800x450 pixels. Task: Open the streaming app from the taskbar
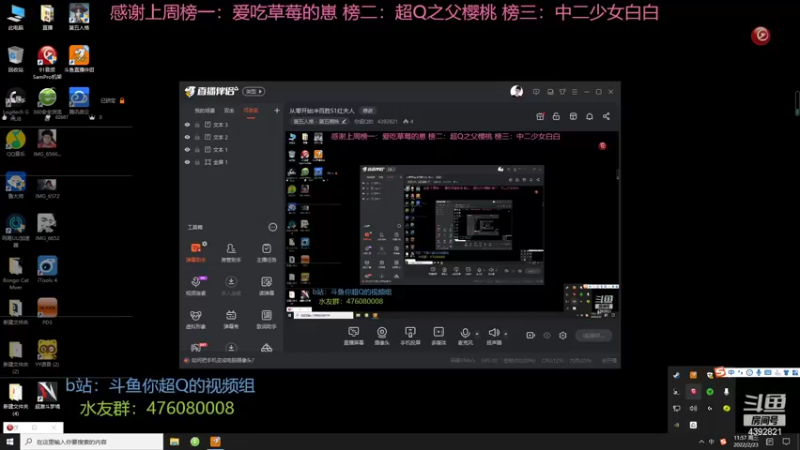tap(215, 441)
